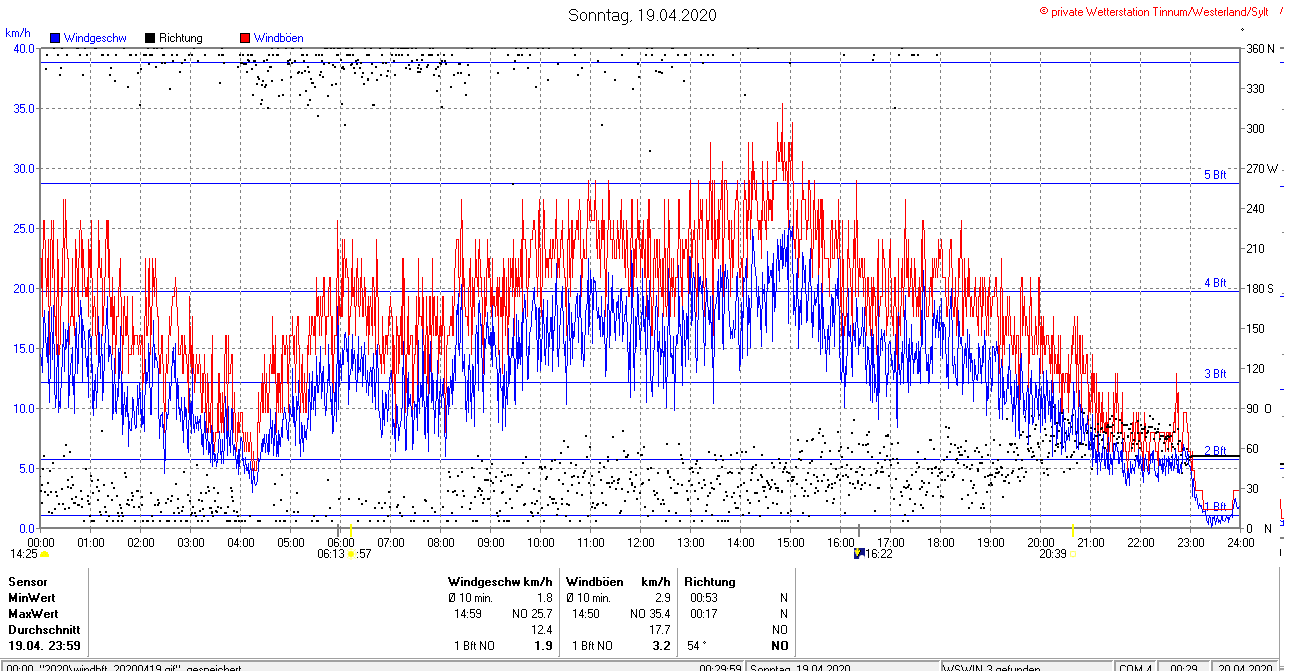Click the black Richtung legend swatch

pyautogui.click(x=150, y=38)
